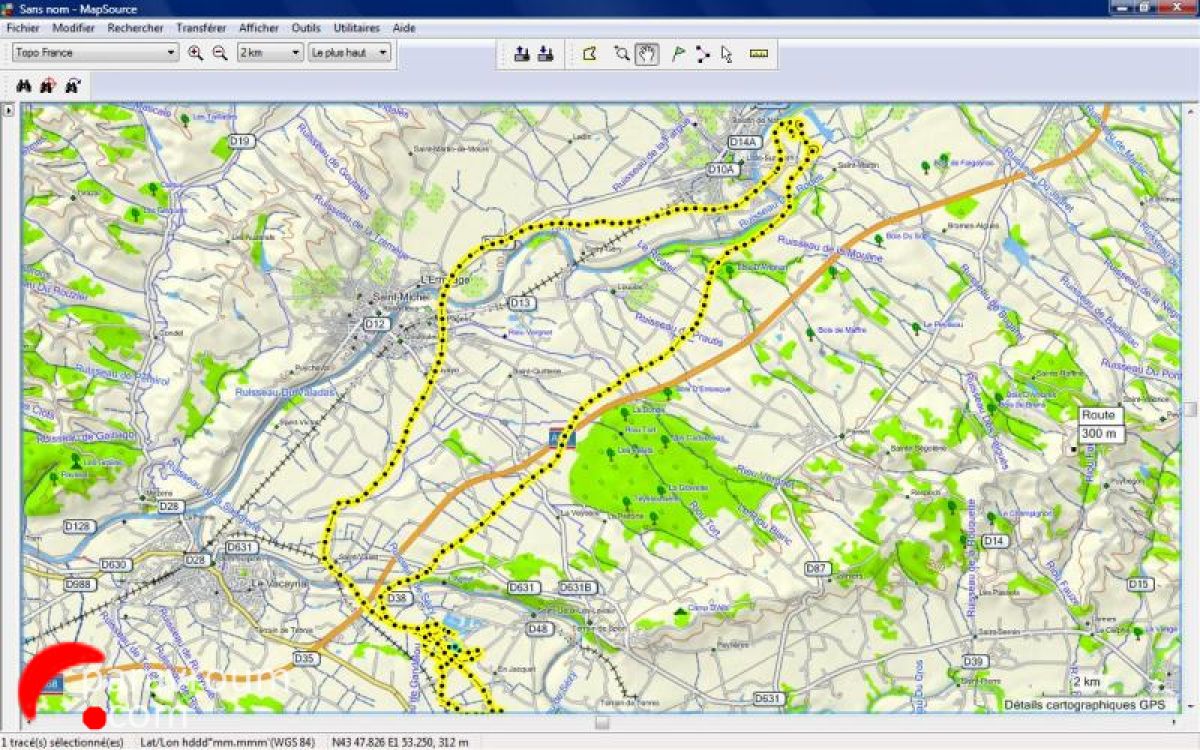Select the Map selection tool
Viewport: 1200px width, 750px height.
click(x=590, y=54)
